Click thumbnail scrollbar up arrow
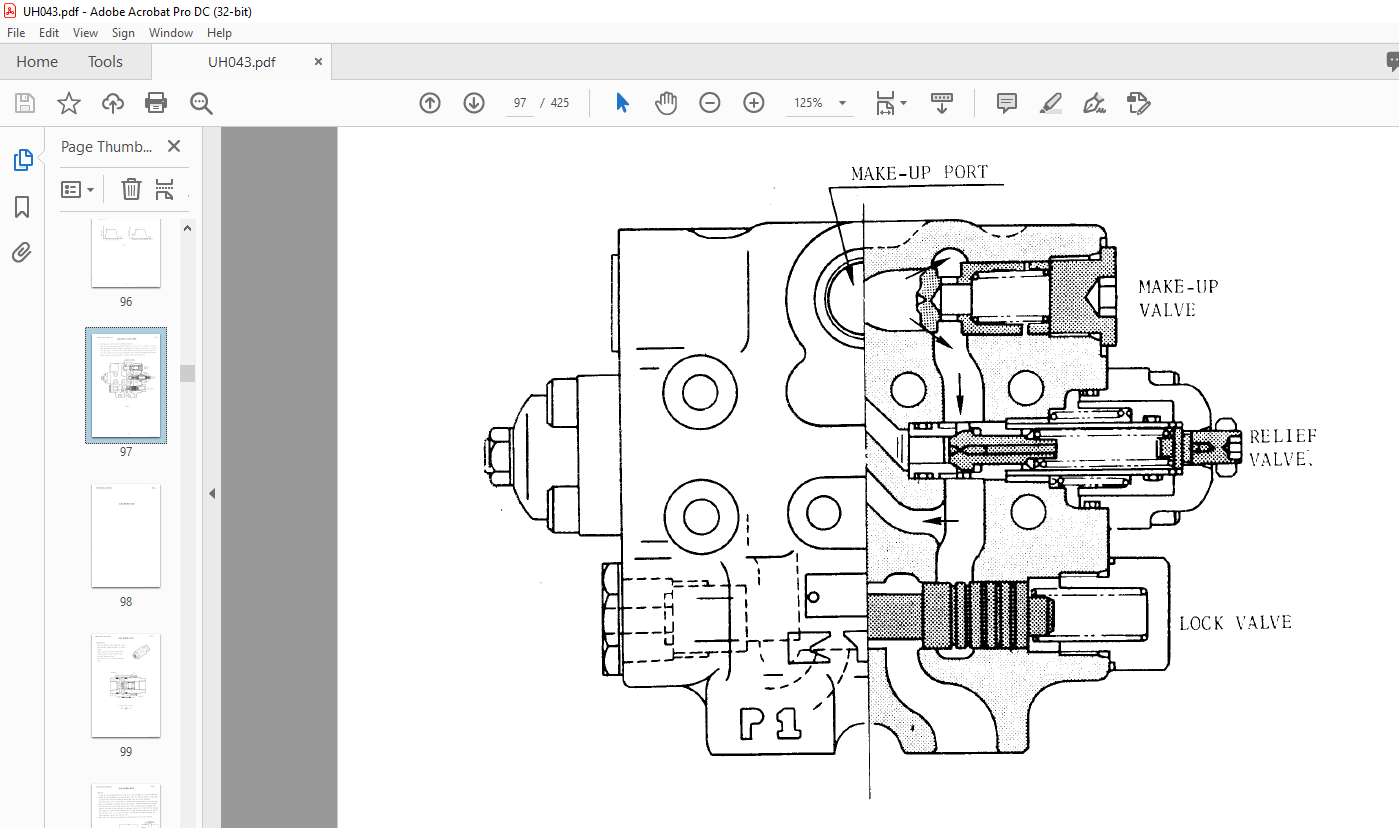This screenshot has height=828, width=1399. pos(188,228)
